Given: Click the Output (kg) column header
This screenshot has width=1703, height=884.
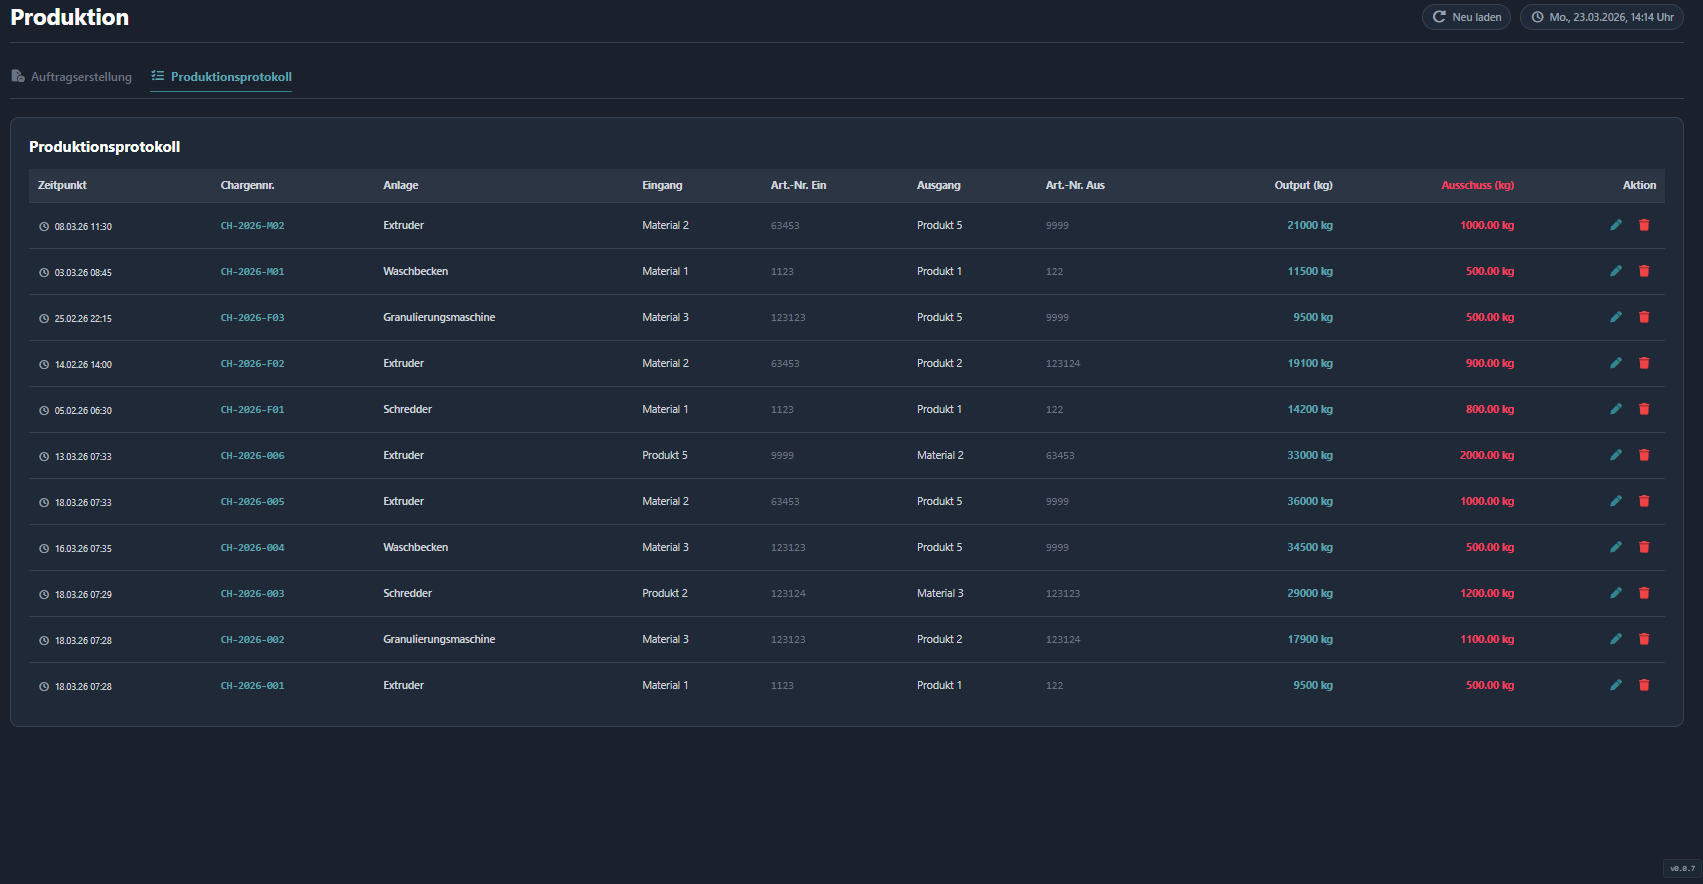Looking at the screenshot, I should [x=1302, y=185].
